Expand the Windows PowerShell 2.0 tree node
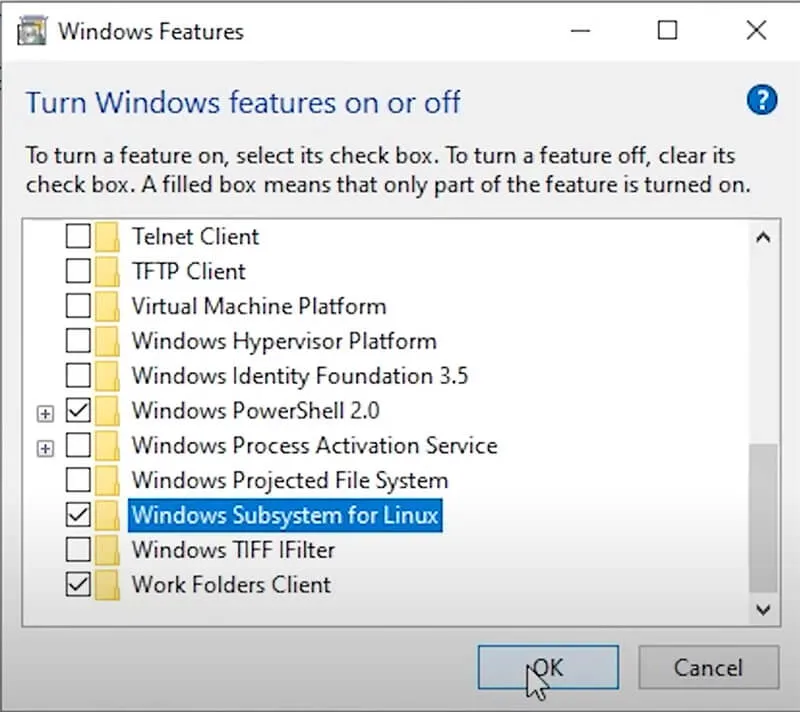The image size is (800, 712). pos(45,414)
